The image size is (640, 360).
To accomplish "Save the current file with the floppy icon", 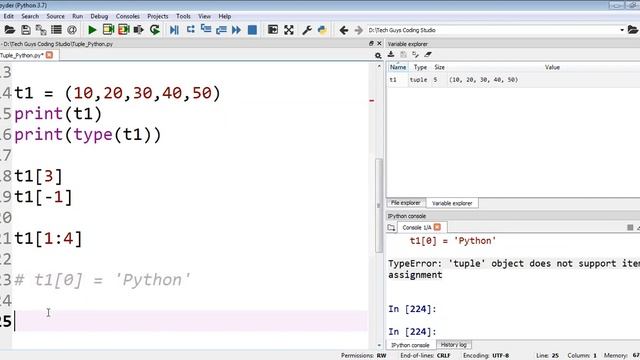I will pos(26,30).
